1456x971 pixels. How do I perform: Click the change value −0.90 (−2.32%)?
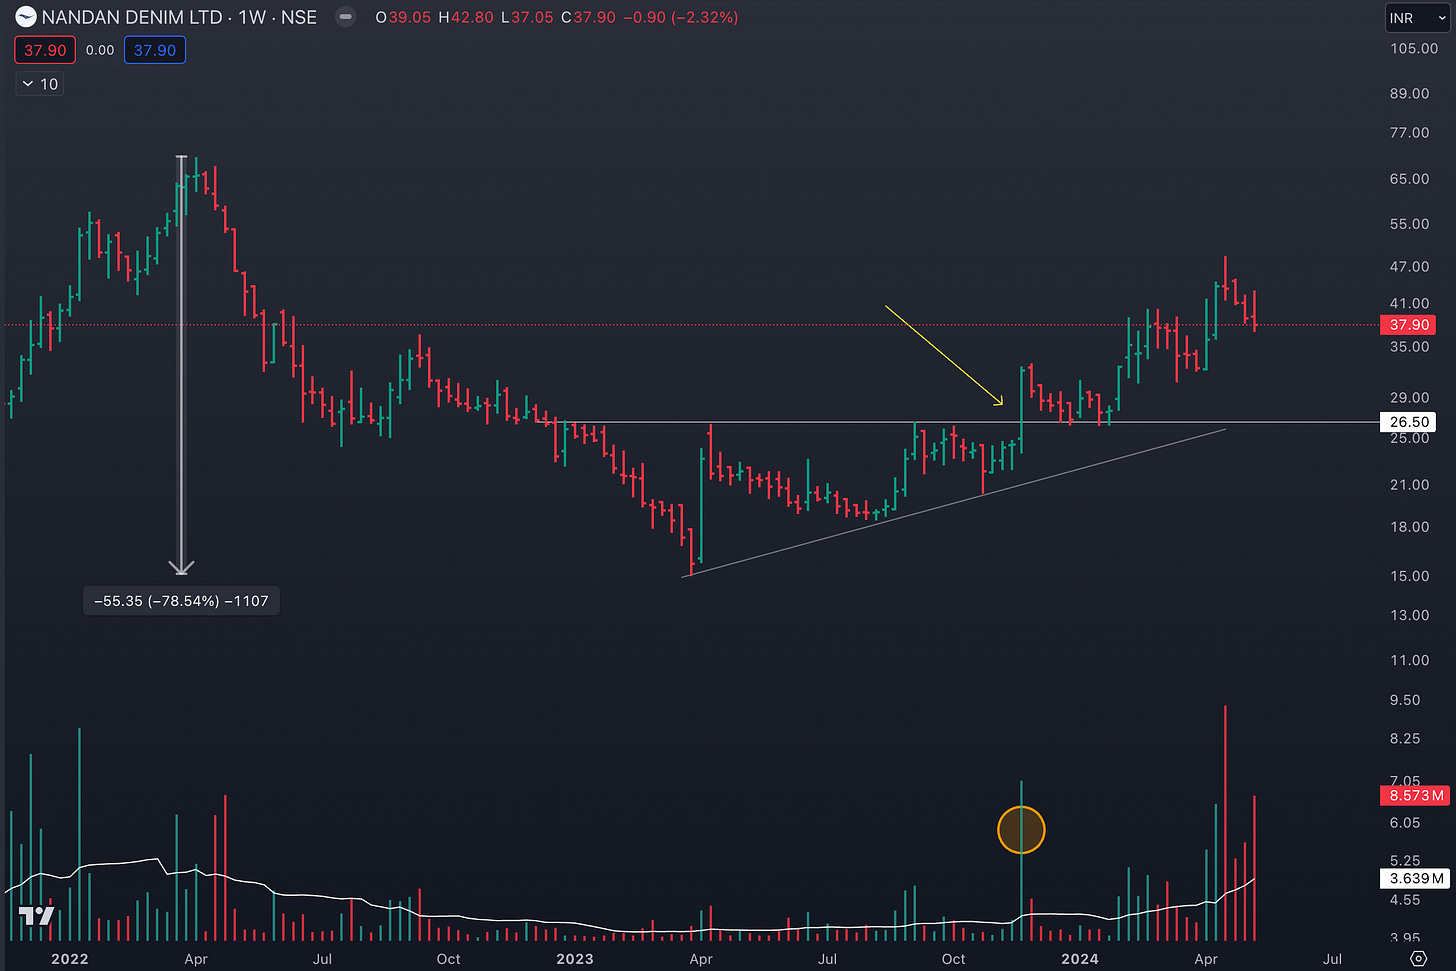[680, 17]
